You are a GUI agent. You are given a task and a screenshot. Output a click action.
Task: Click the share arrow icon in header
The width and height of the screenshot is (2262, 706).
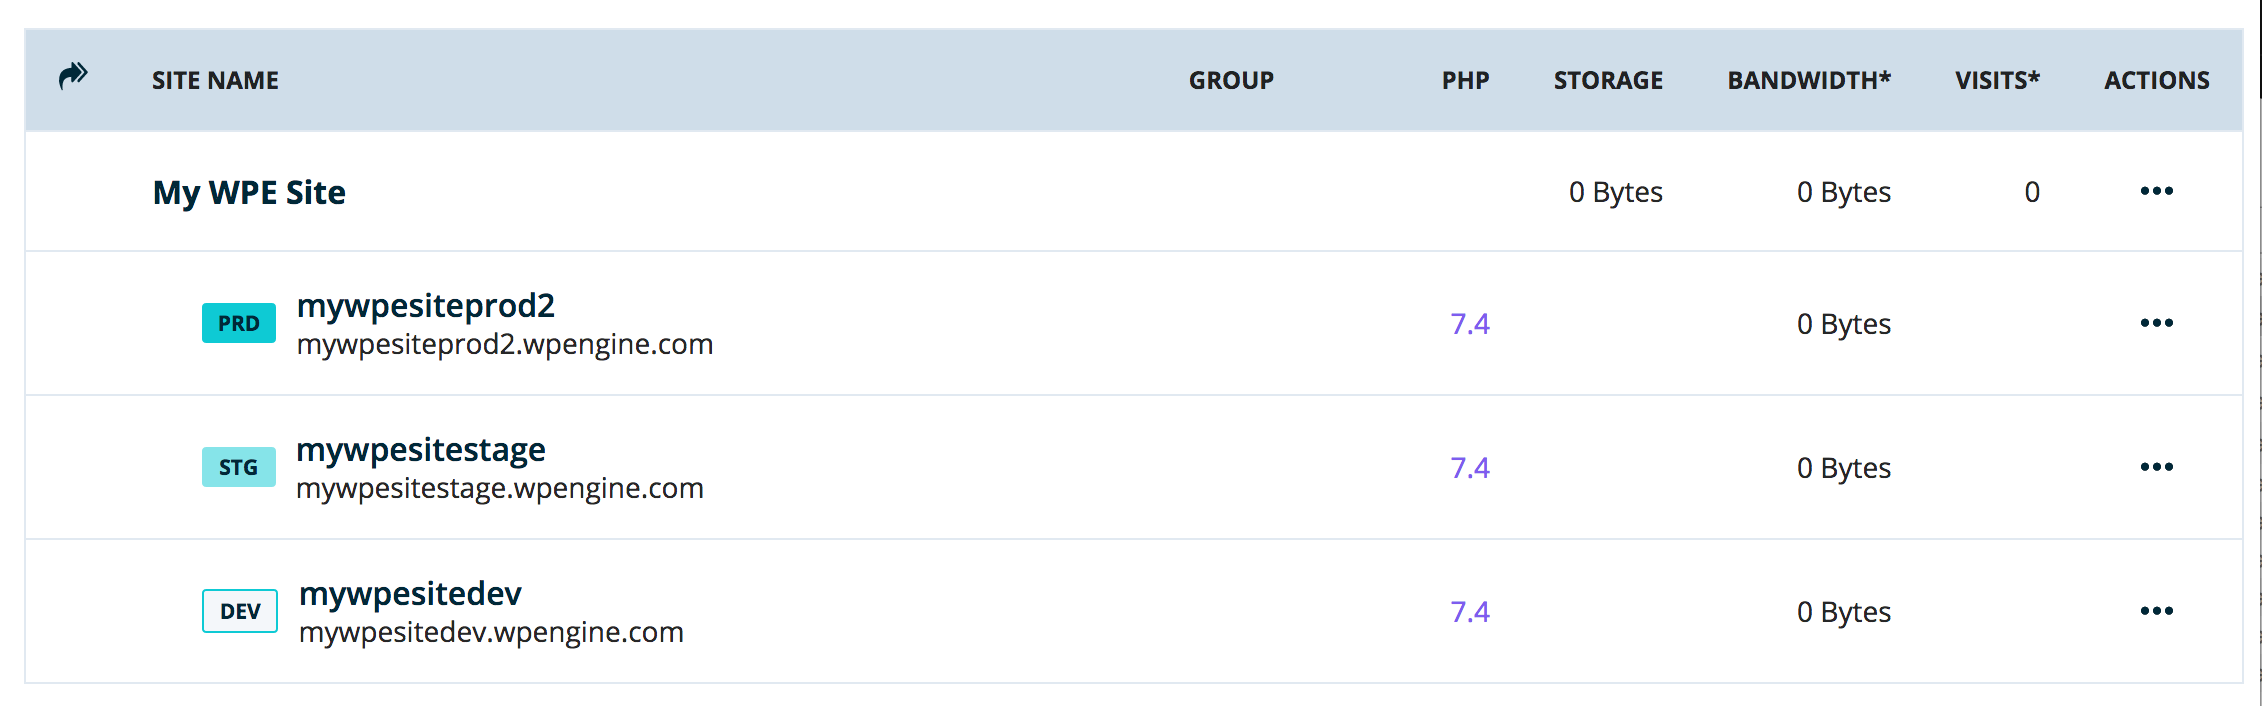(73, 76)
